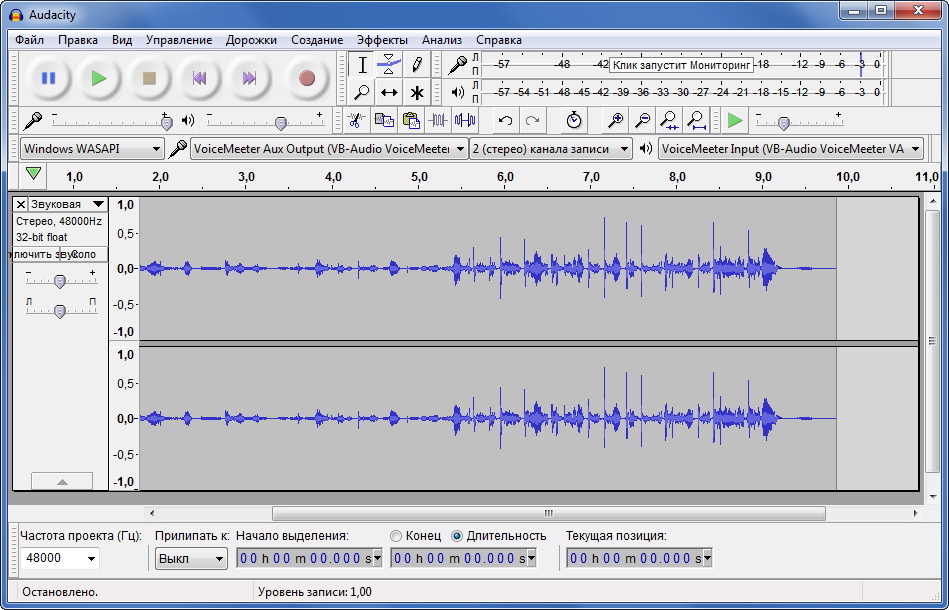Click the Pause transport button
The width and height of the screenshot is (949, 610).
(48, 78)
